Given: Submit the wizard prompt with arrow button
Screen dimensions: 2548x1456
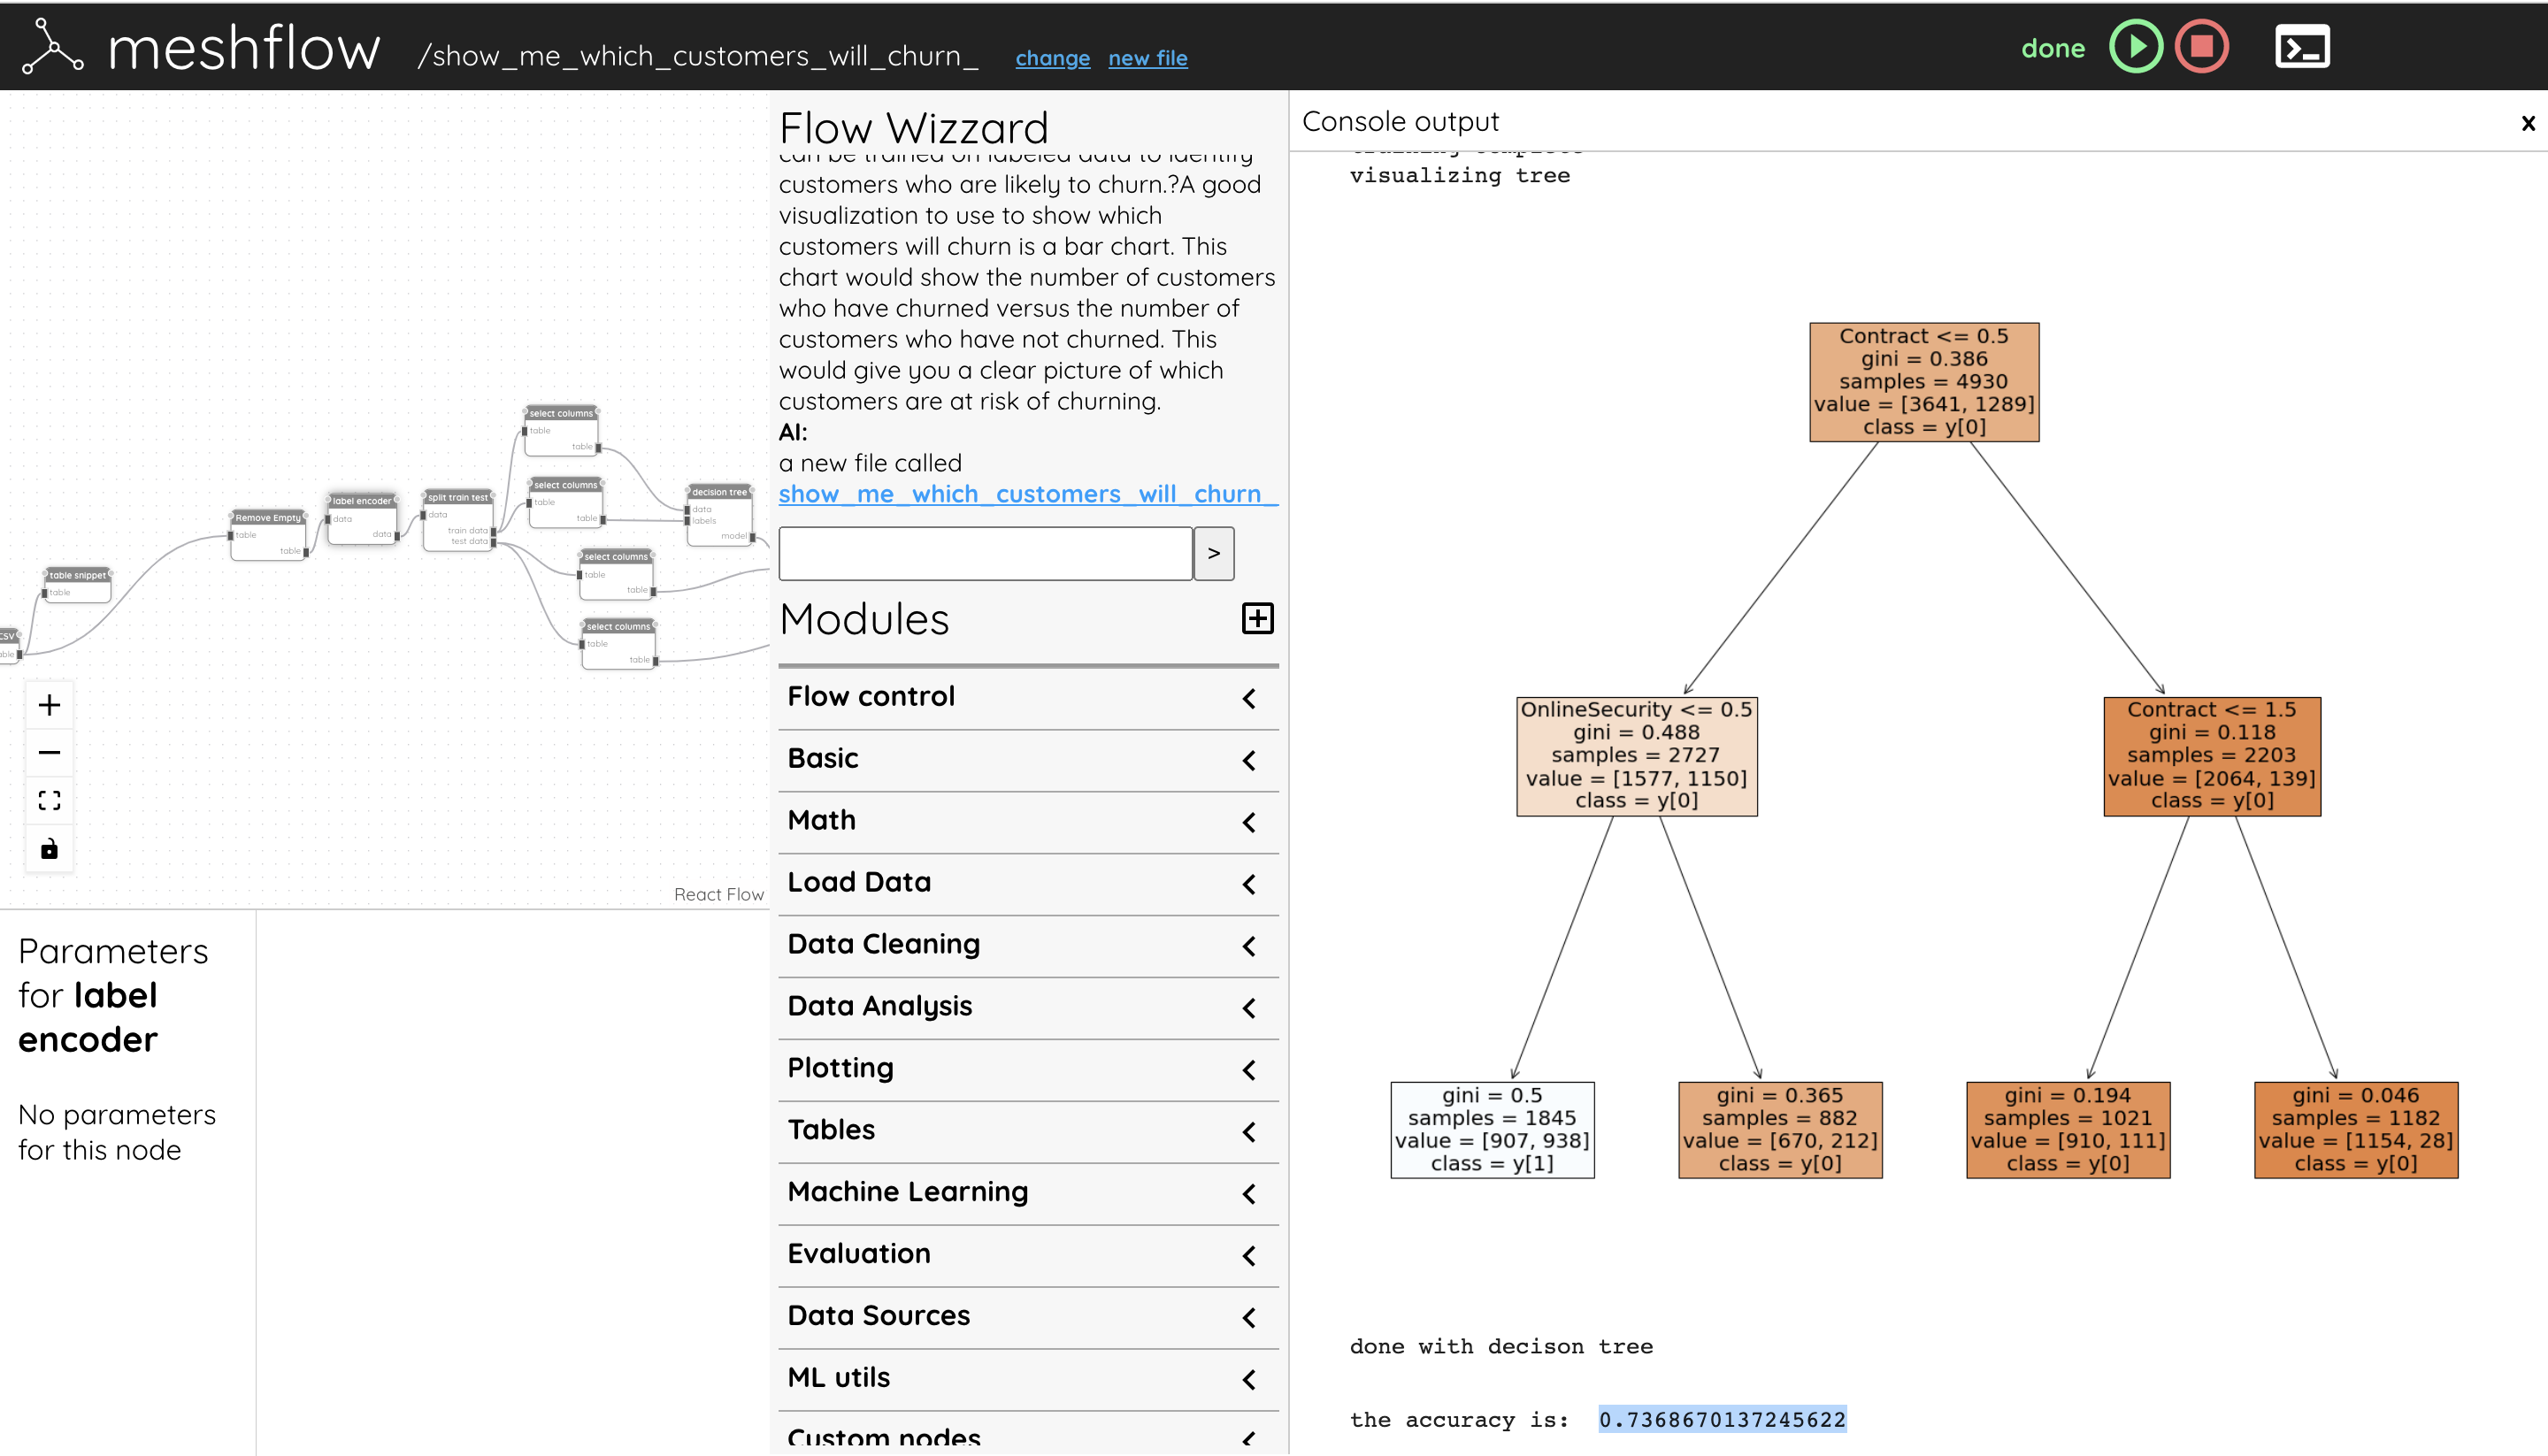Looking at the screenshot, I should 1213,553.
